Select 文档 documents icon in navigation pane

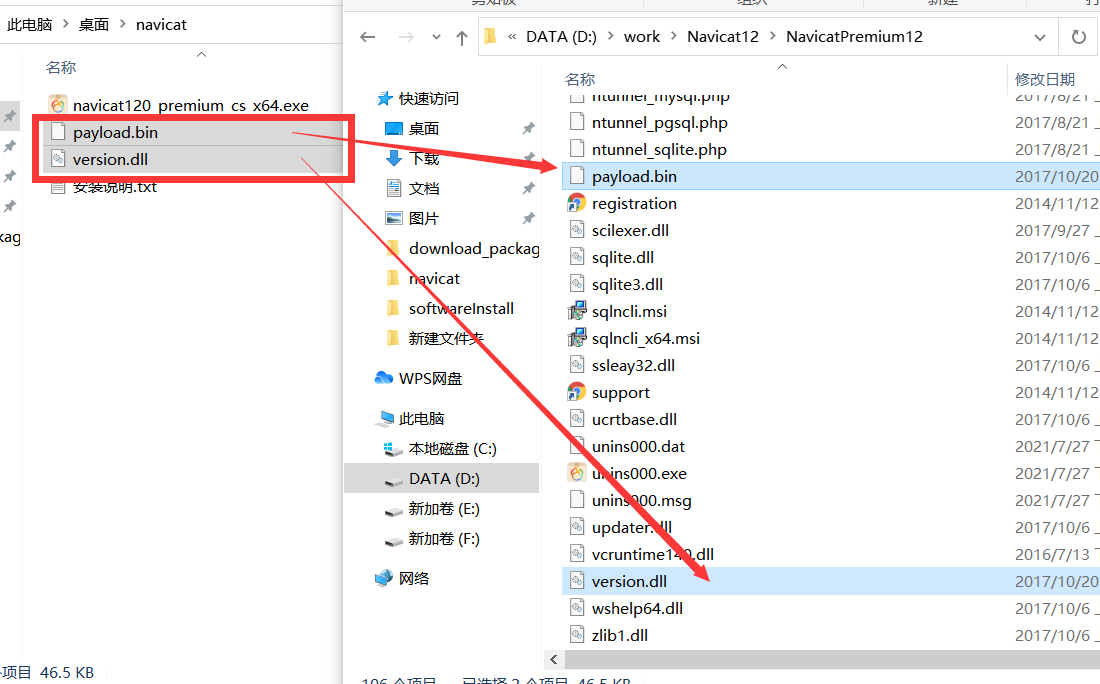pos(394,188)
